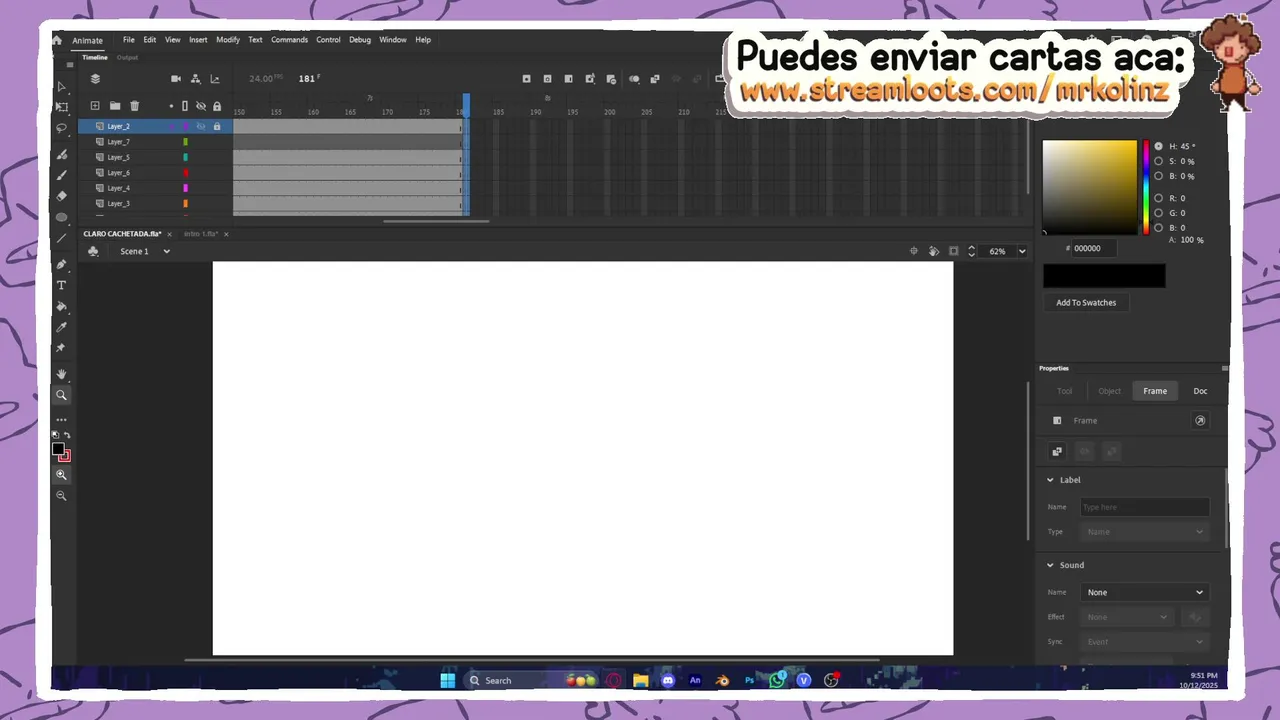Open the layer depth panel
1280x720 pixels.
point(215,79)
